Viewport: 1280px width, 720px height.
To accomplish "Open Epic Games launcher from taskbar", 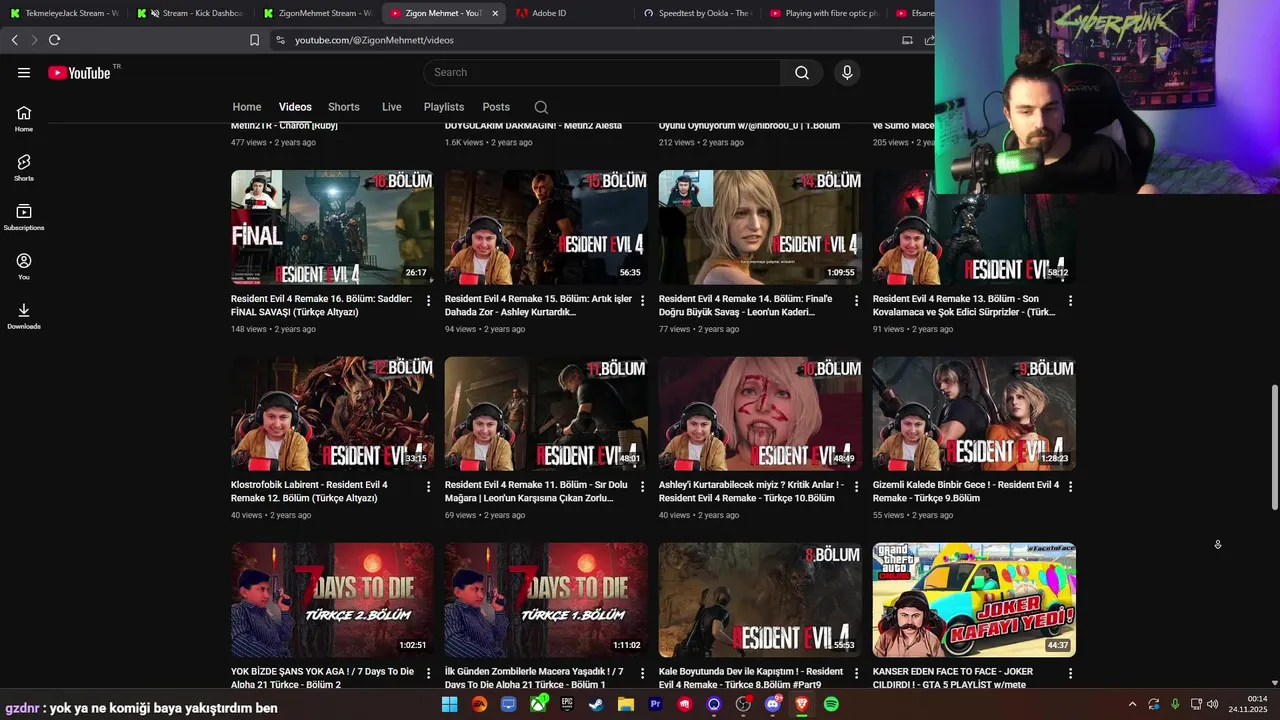I will point(567,704).
